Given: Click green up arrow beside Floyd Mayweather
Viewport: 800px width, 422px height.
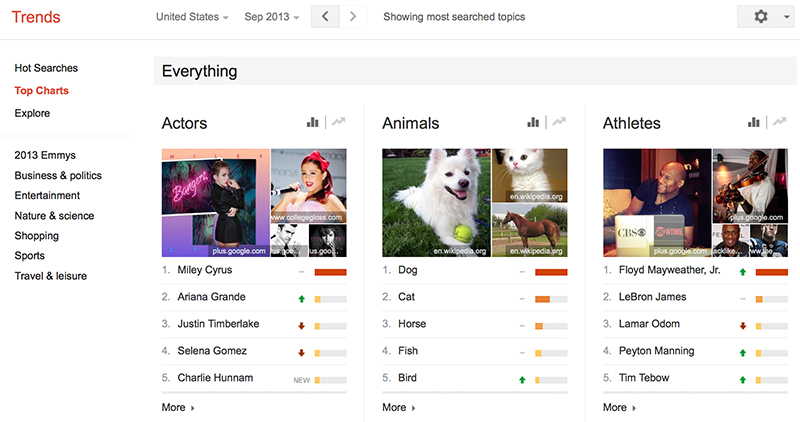Looking at the screenshot, I should 743,272.
